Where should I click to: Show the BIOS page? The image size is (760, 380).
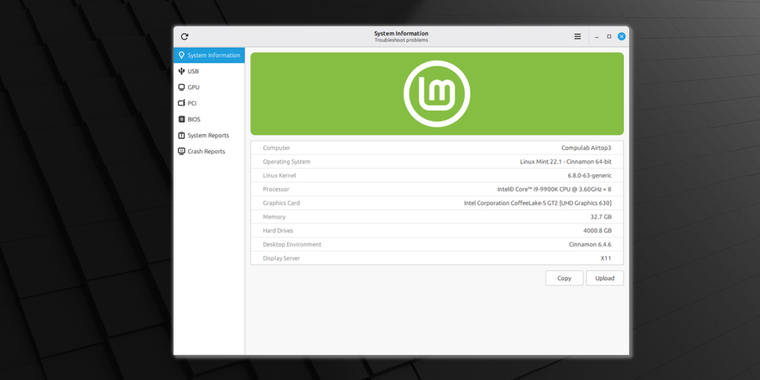[x=209, y=119]
